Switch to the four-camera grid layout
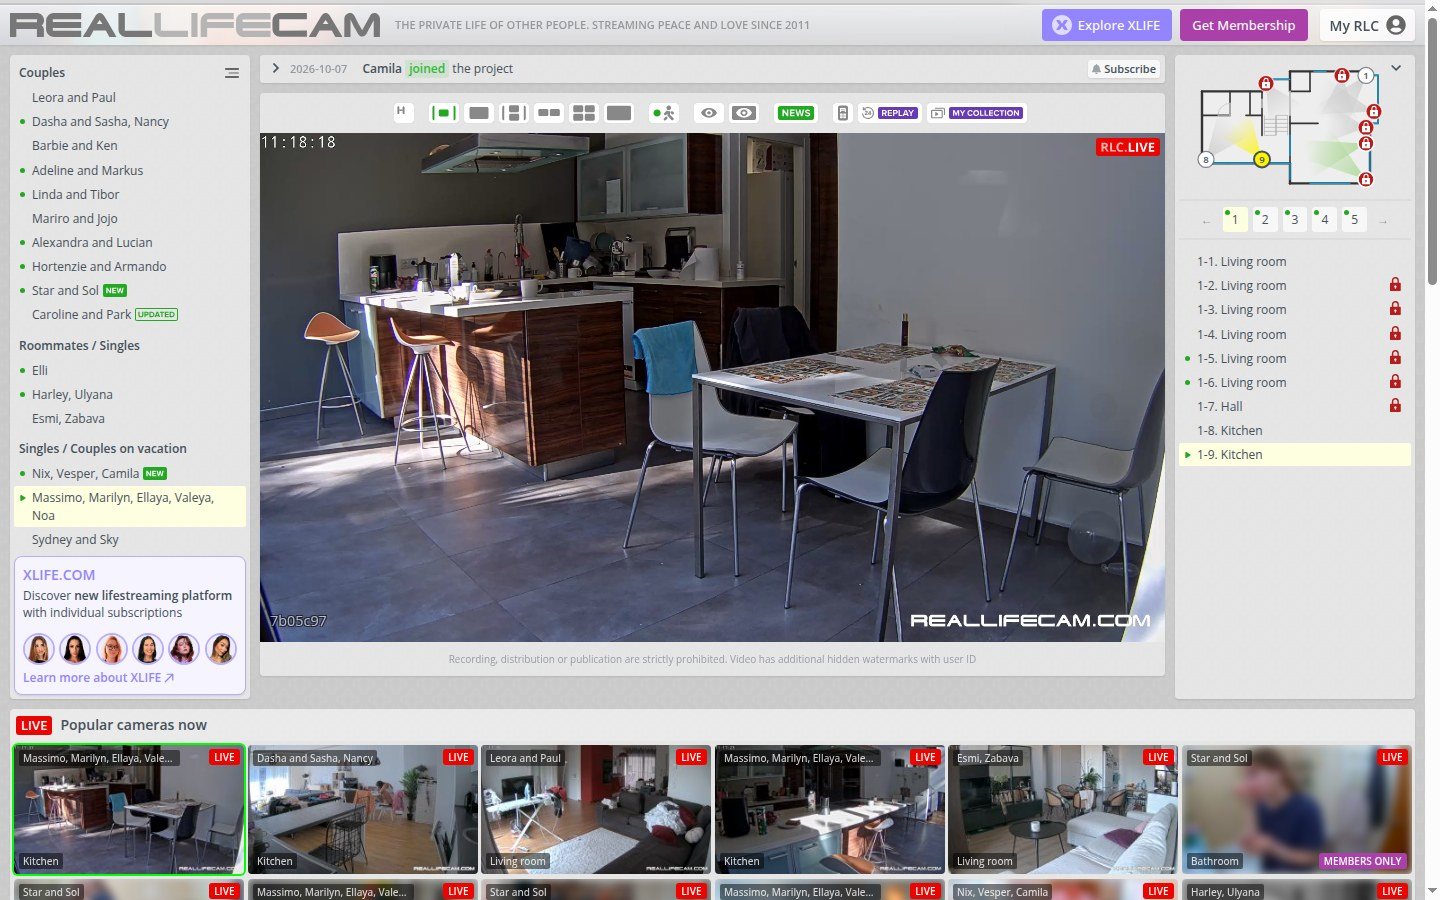1440x900 pixels. click(x=584, y=113)
